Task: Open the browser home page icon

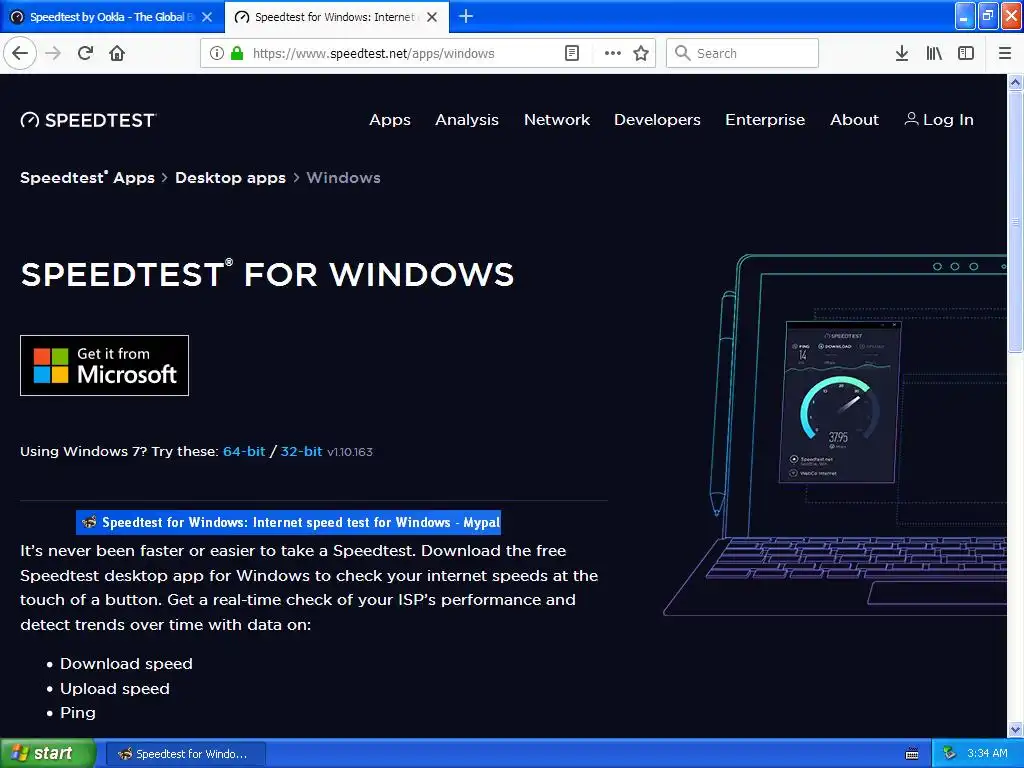Action: [x=117, y=53]
